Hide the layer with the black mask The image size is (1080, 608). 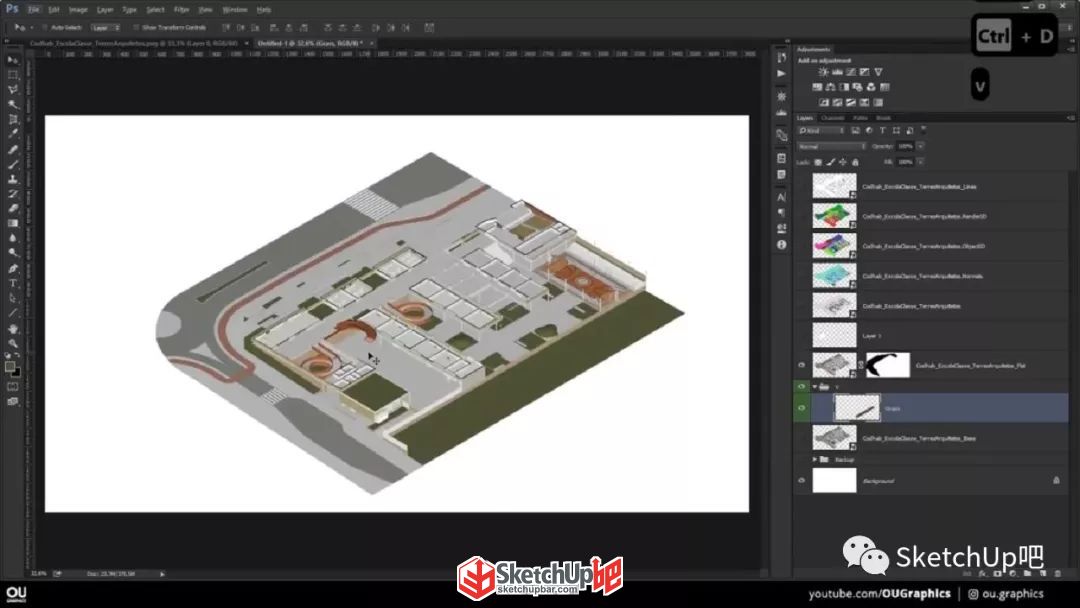pyautogui.click(x=801, y=366)
